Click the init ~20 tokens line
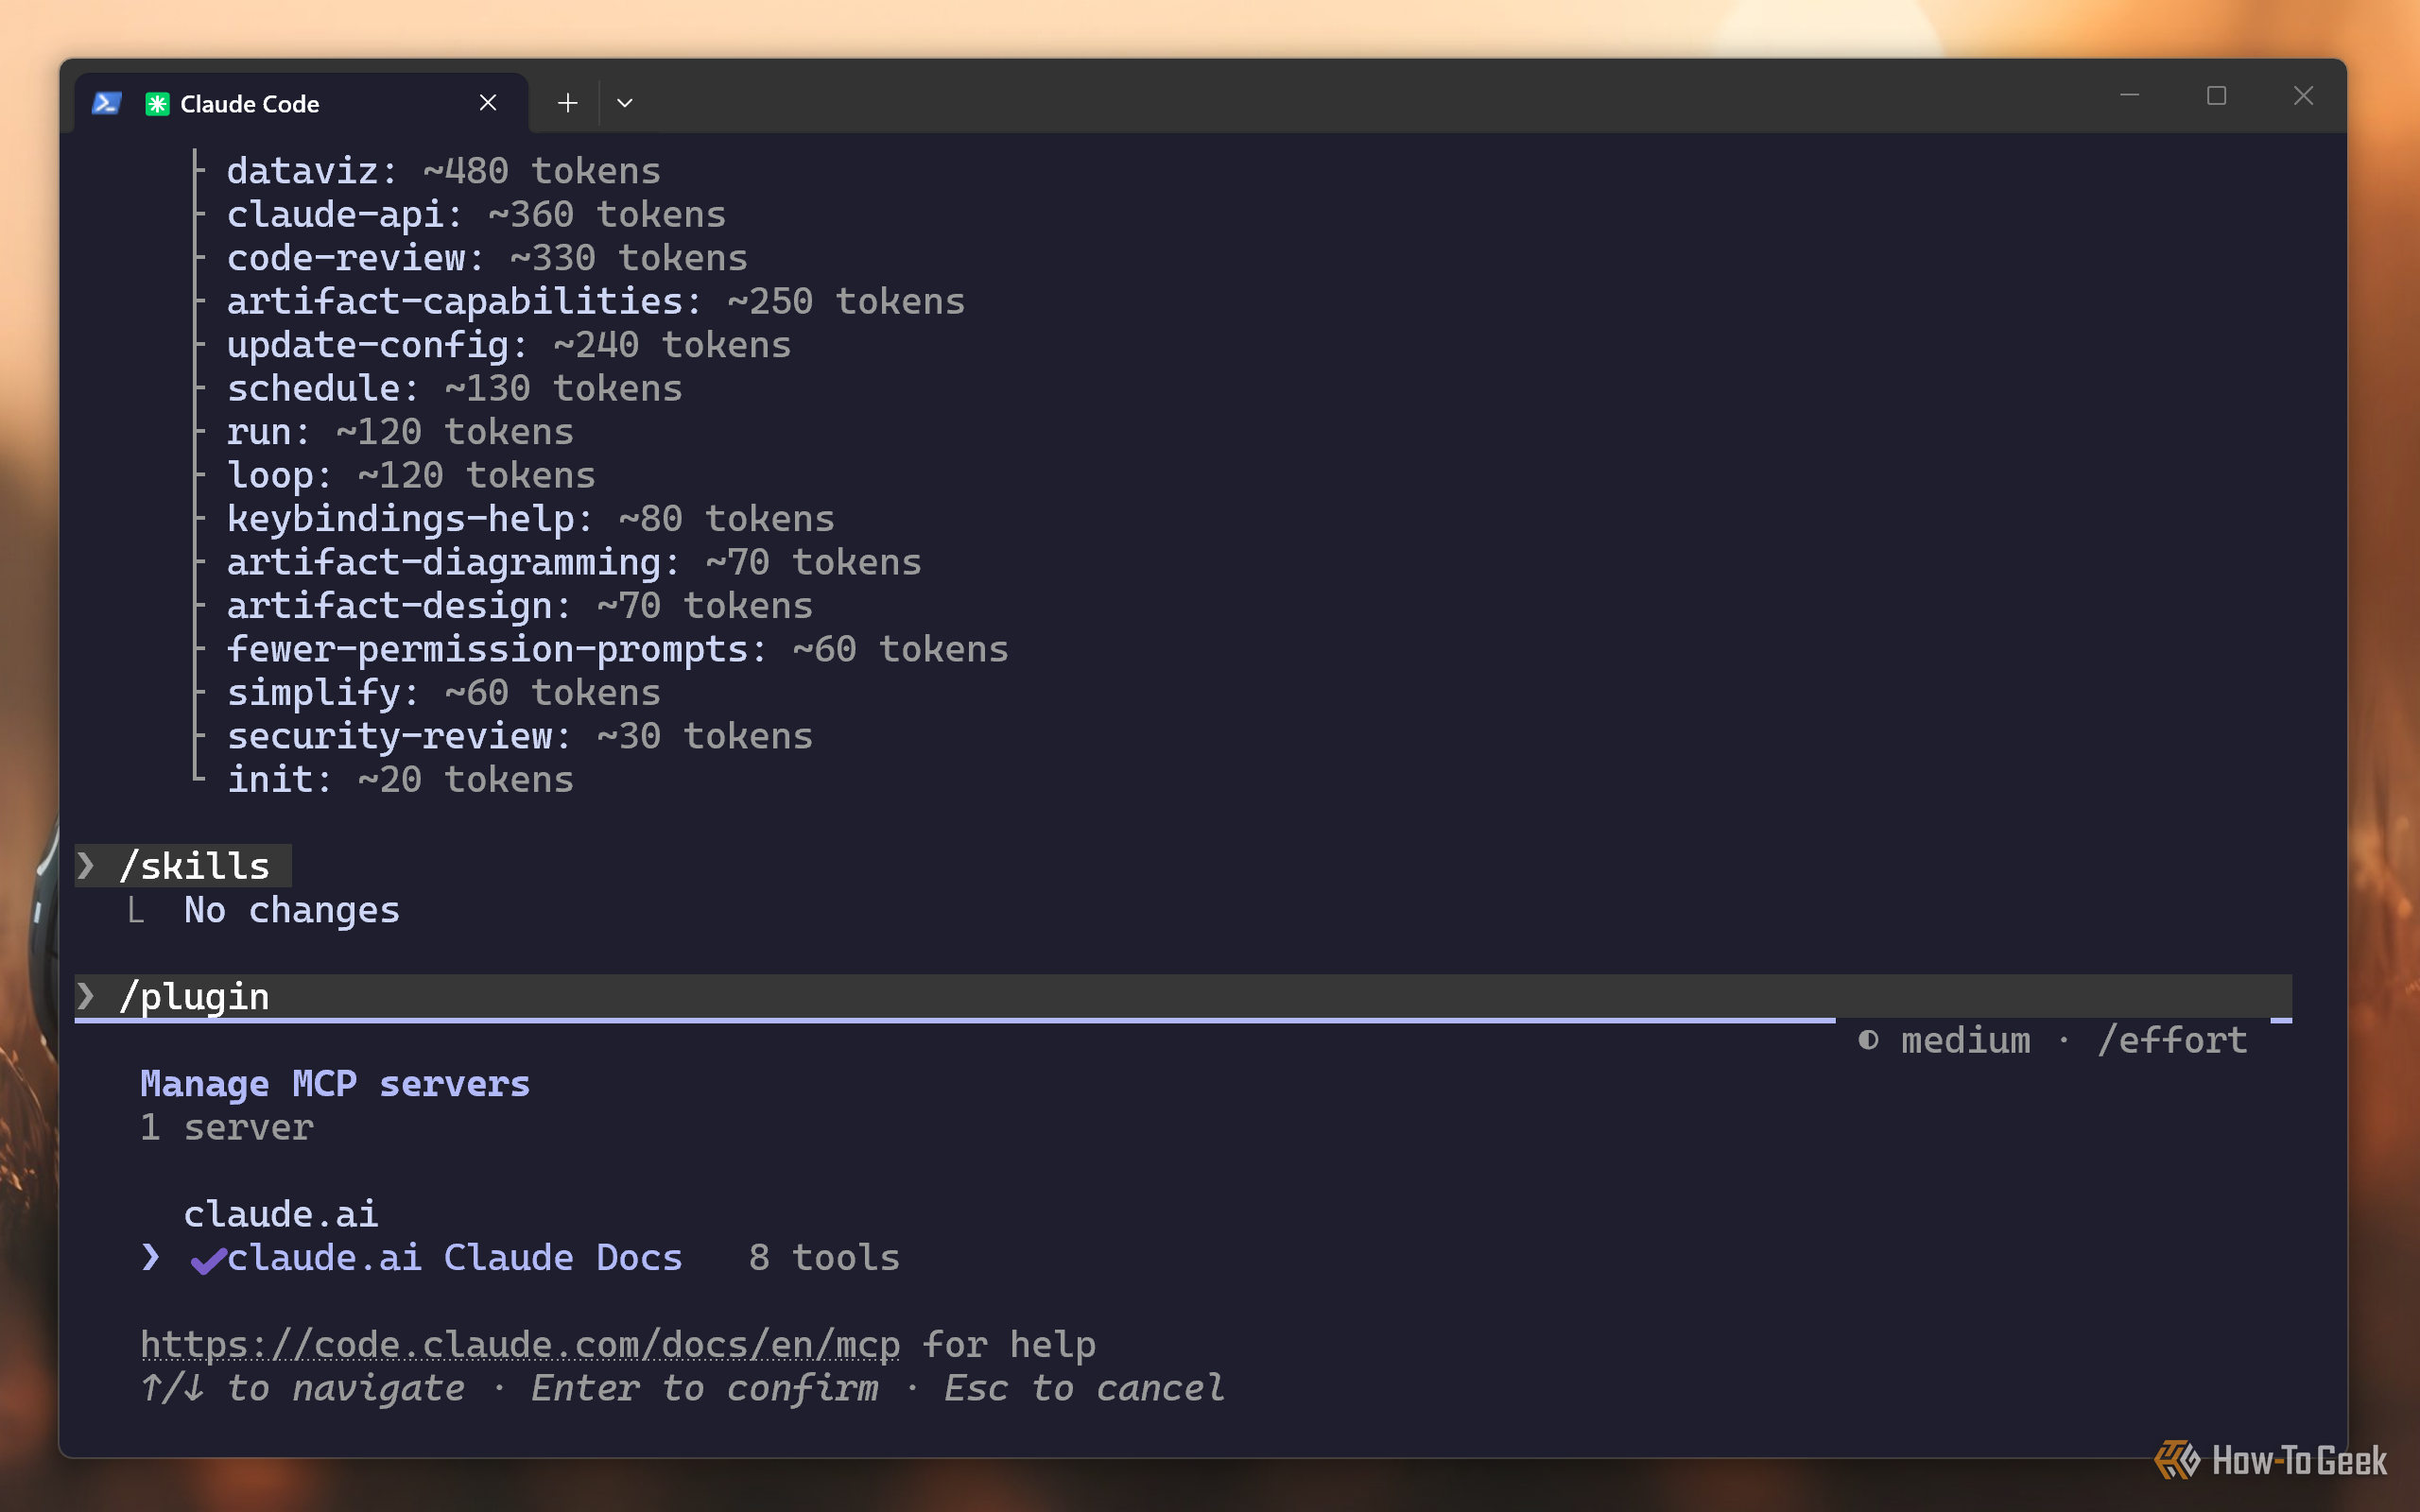This screenshot has height=1512, width=2420. tap(400, 780)
